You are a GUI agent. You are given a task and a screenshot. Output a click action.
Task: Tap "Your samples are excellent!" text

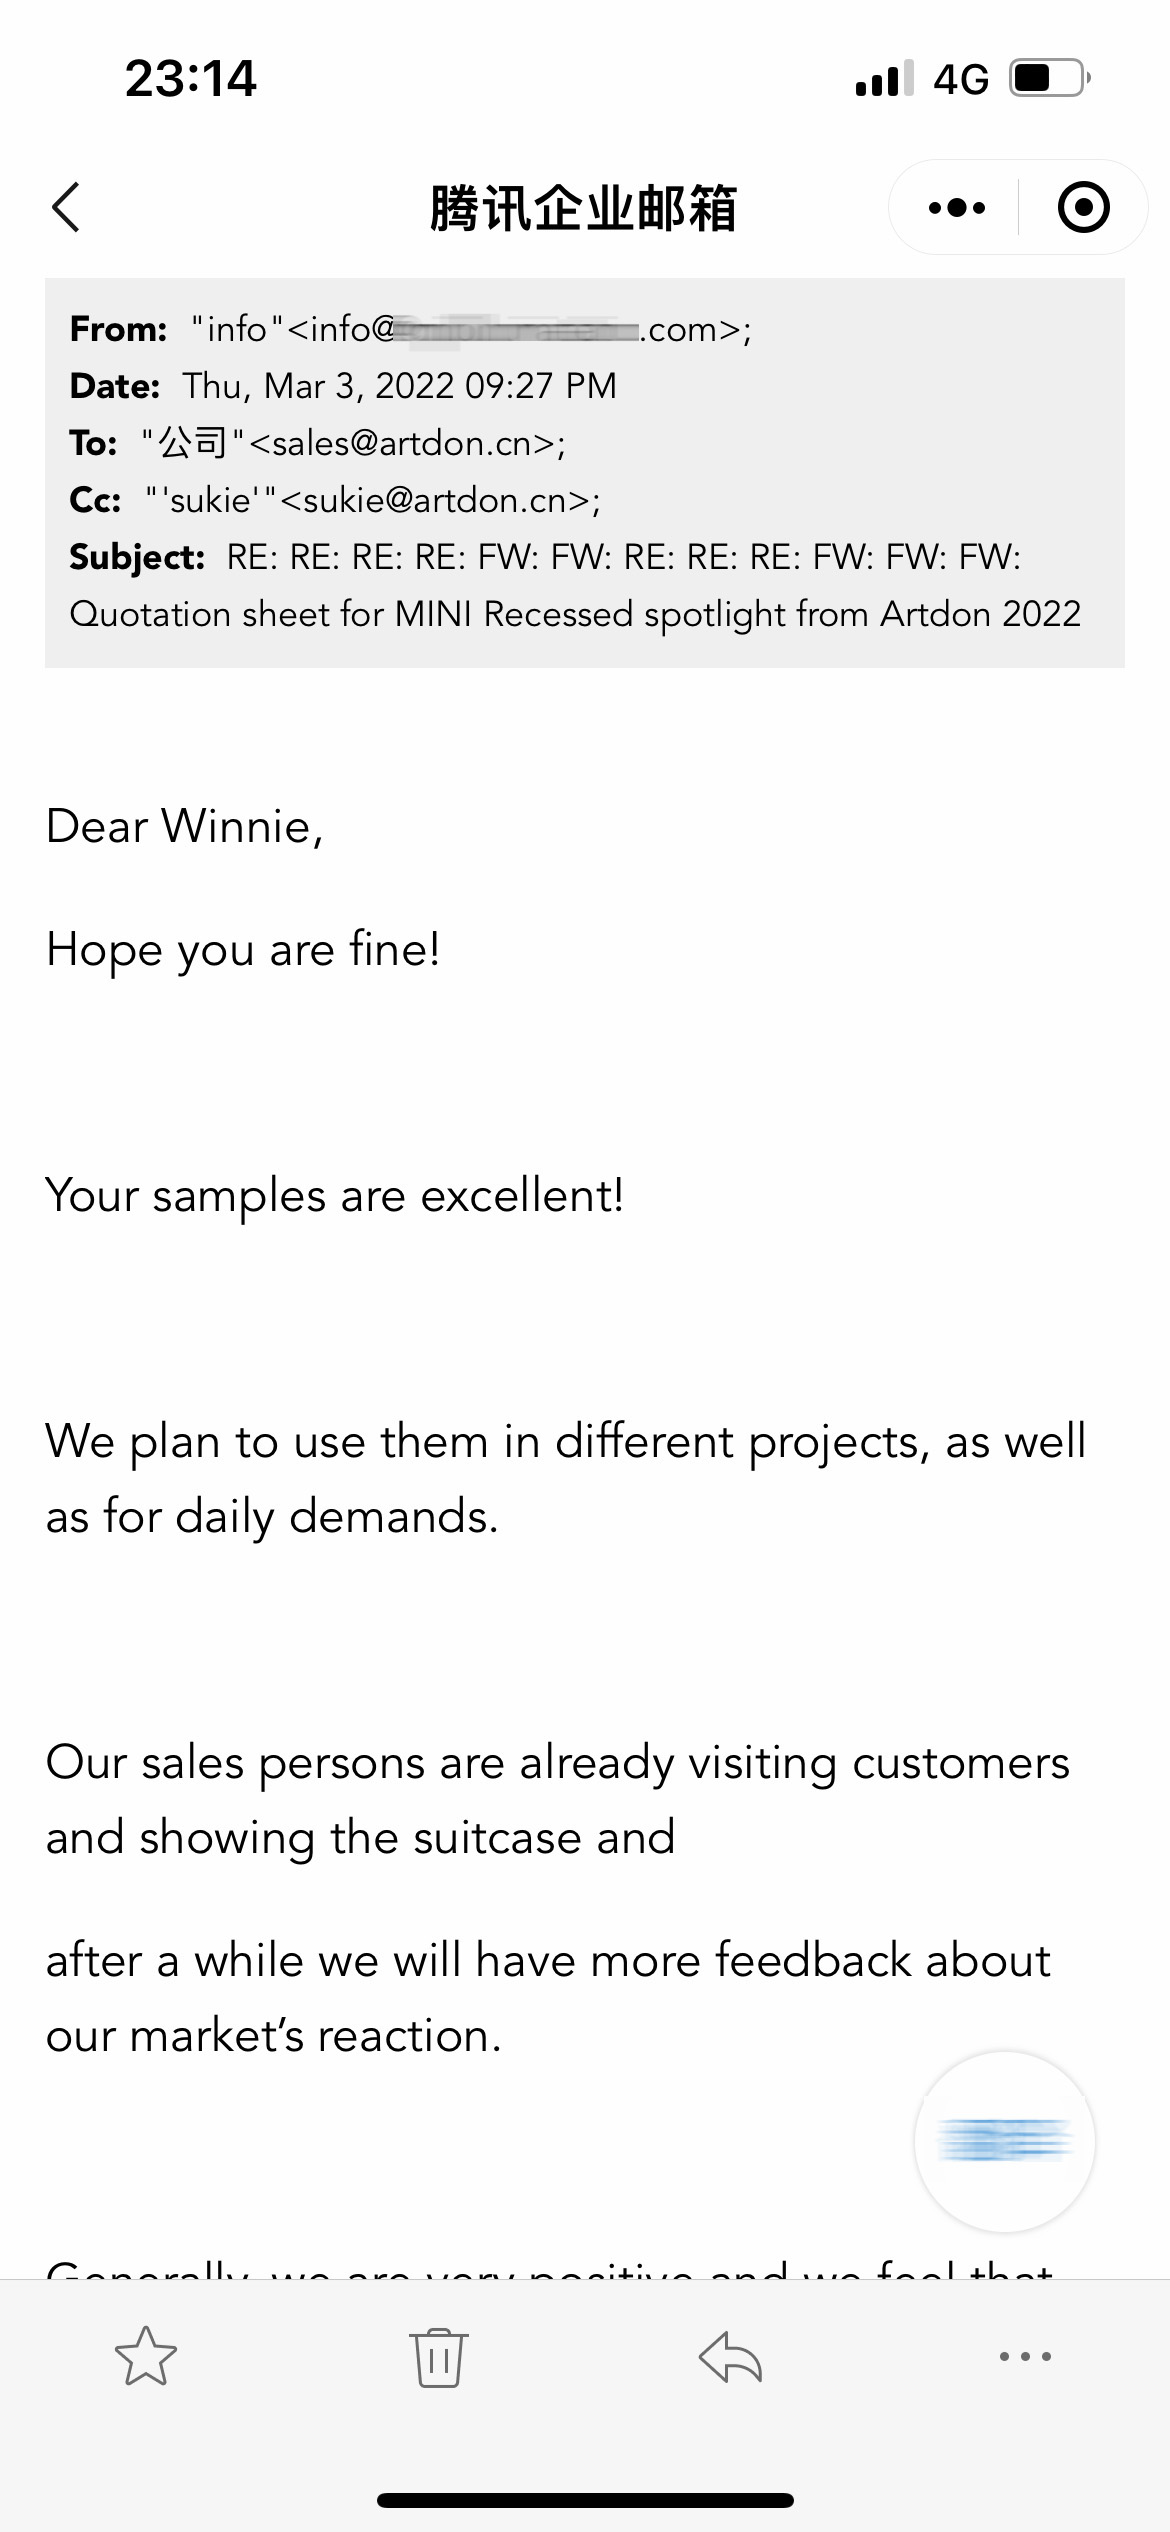click(x=335, y=1195)
